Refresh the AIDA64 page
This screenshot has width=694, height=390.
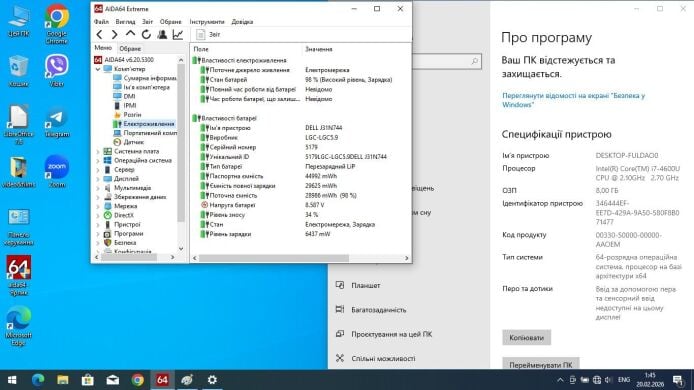click(146, 35)
